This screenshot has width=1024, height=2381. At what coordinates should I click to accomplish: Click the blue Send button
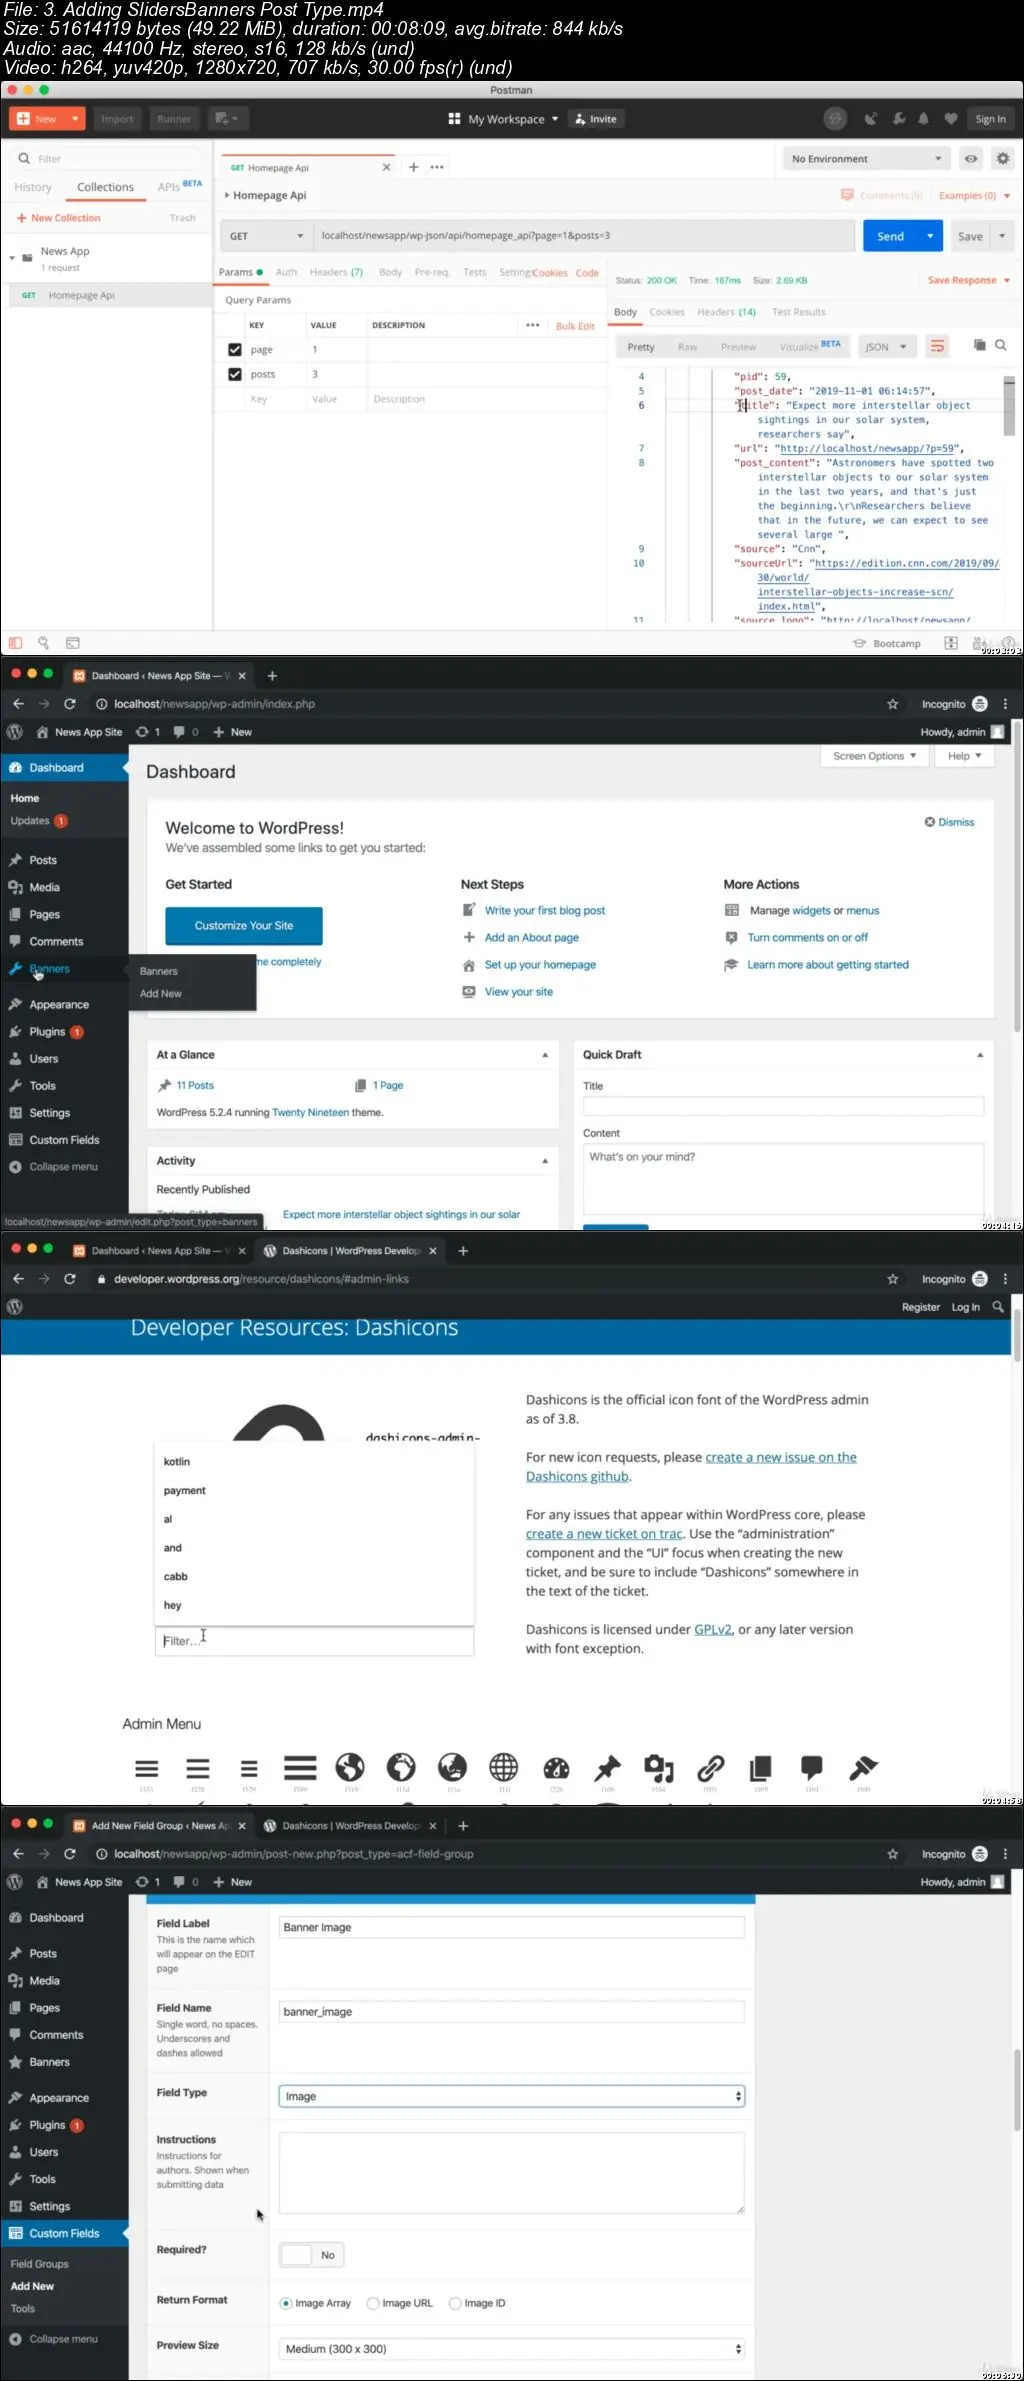pos(891,236)
